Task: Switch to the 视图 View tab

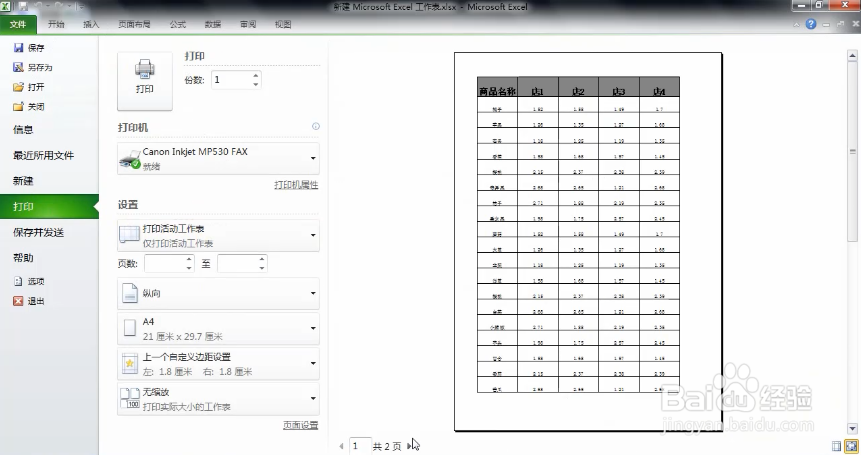Action: (x=283, y=24)
